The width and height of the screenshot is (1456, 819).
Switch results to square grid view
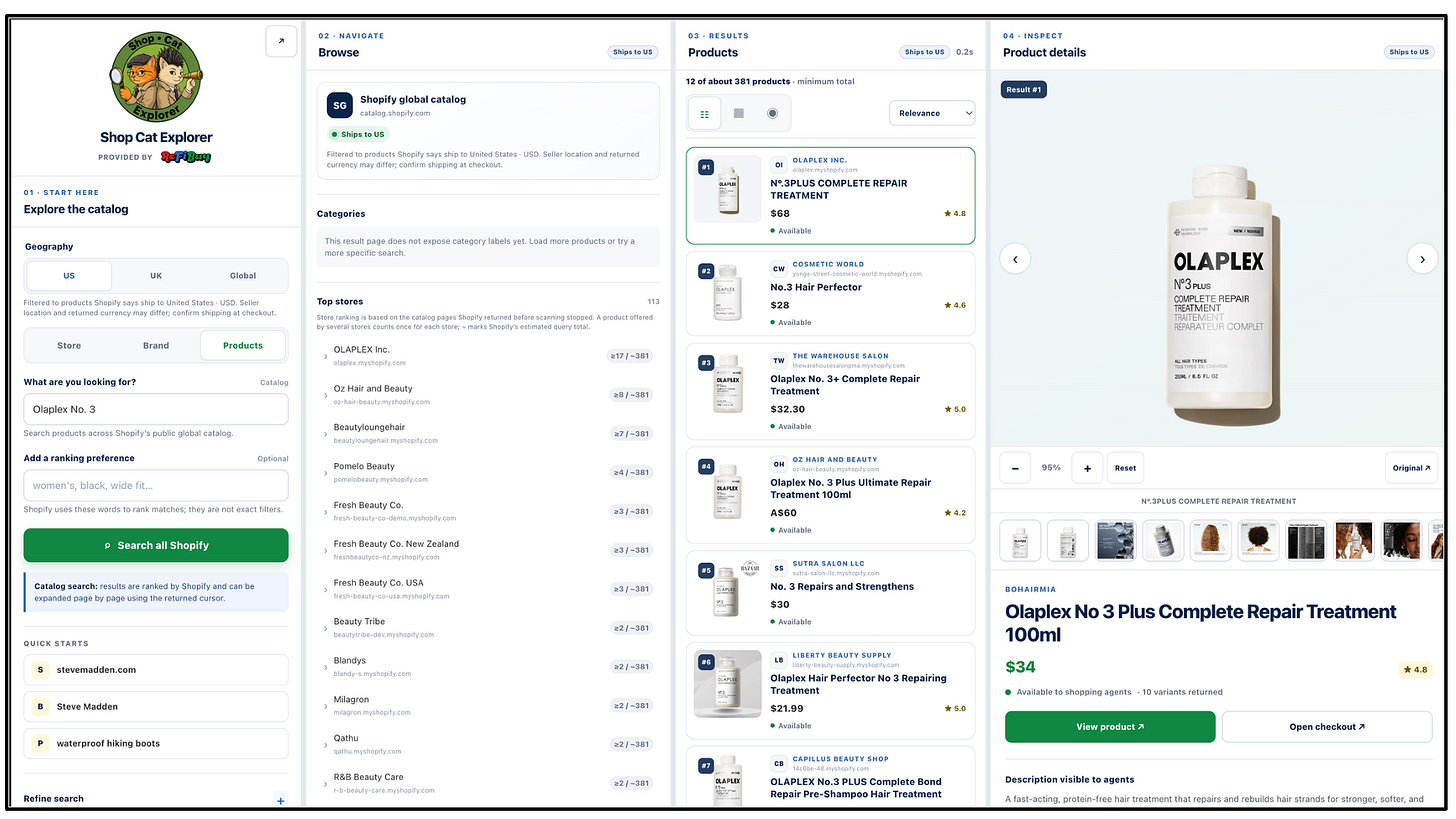click(x=739, y=114)
